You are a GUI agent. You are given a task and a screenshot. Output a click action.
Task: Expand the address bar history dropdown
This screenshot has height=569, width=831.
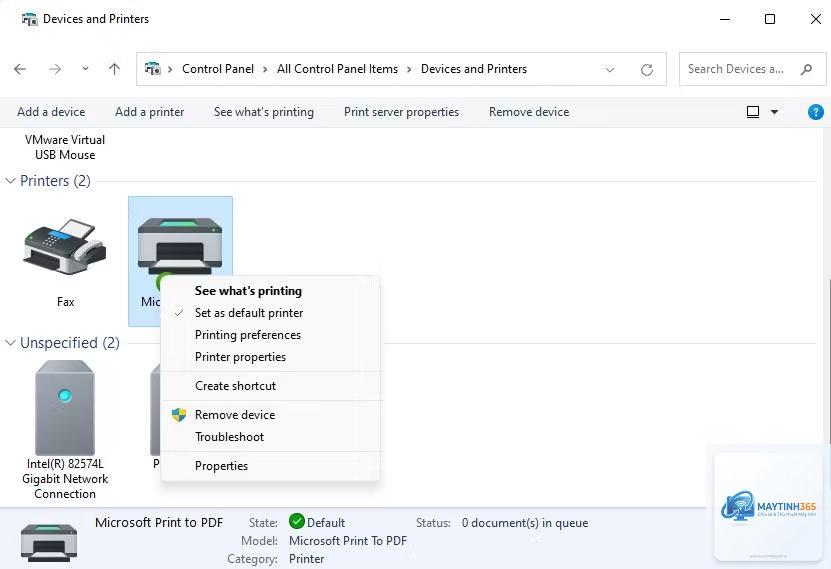[610, 69]
